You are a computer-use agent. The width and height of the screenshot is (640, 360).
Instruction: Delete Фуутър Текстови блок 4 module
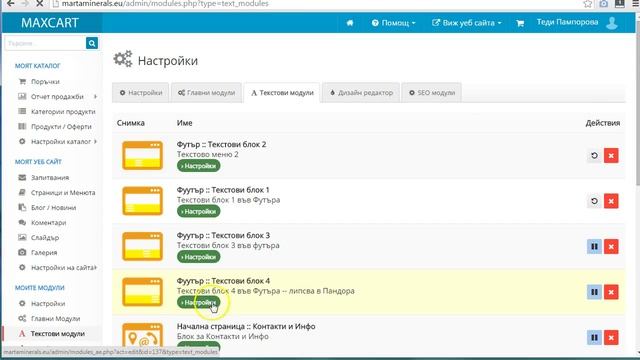pyautogui.click(x=611, y=292)
